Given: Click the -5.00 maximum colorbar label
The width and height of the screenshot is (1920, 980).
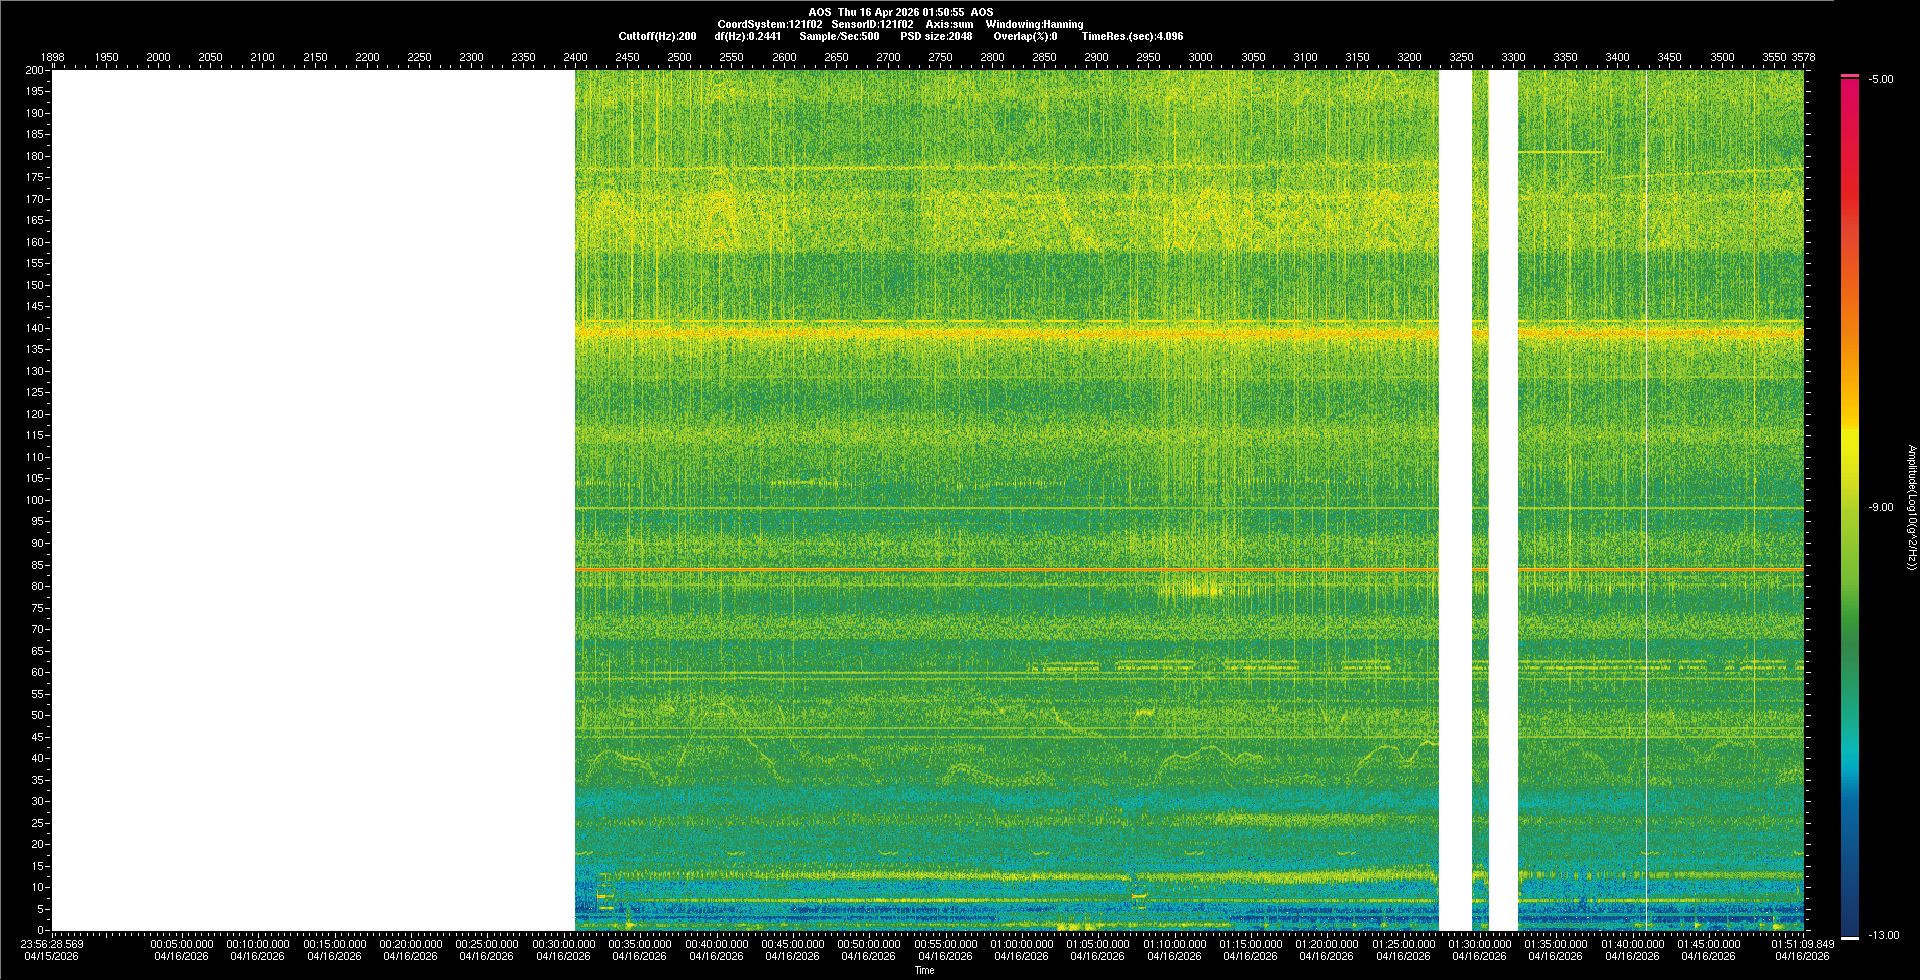Looking at the screenshot, I should tap(1881, 79).
